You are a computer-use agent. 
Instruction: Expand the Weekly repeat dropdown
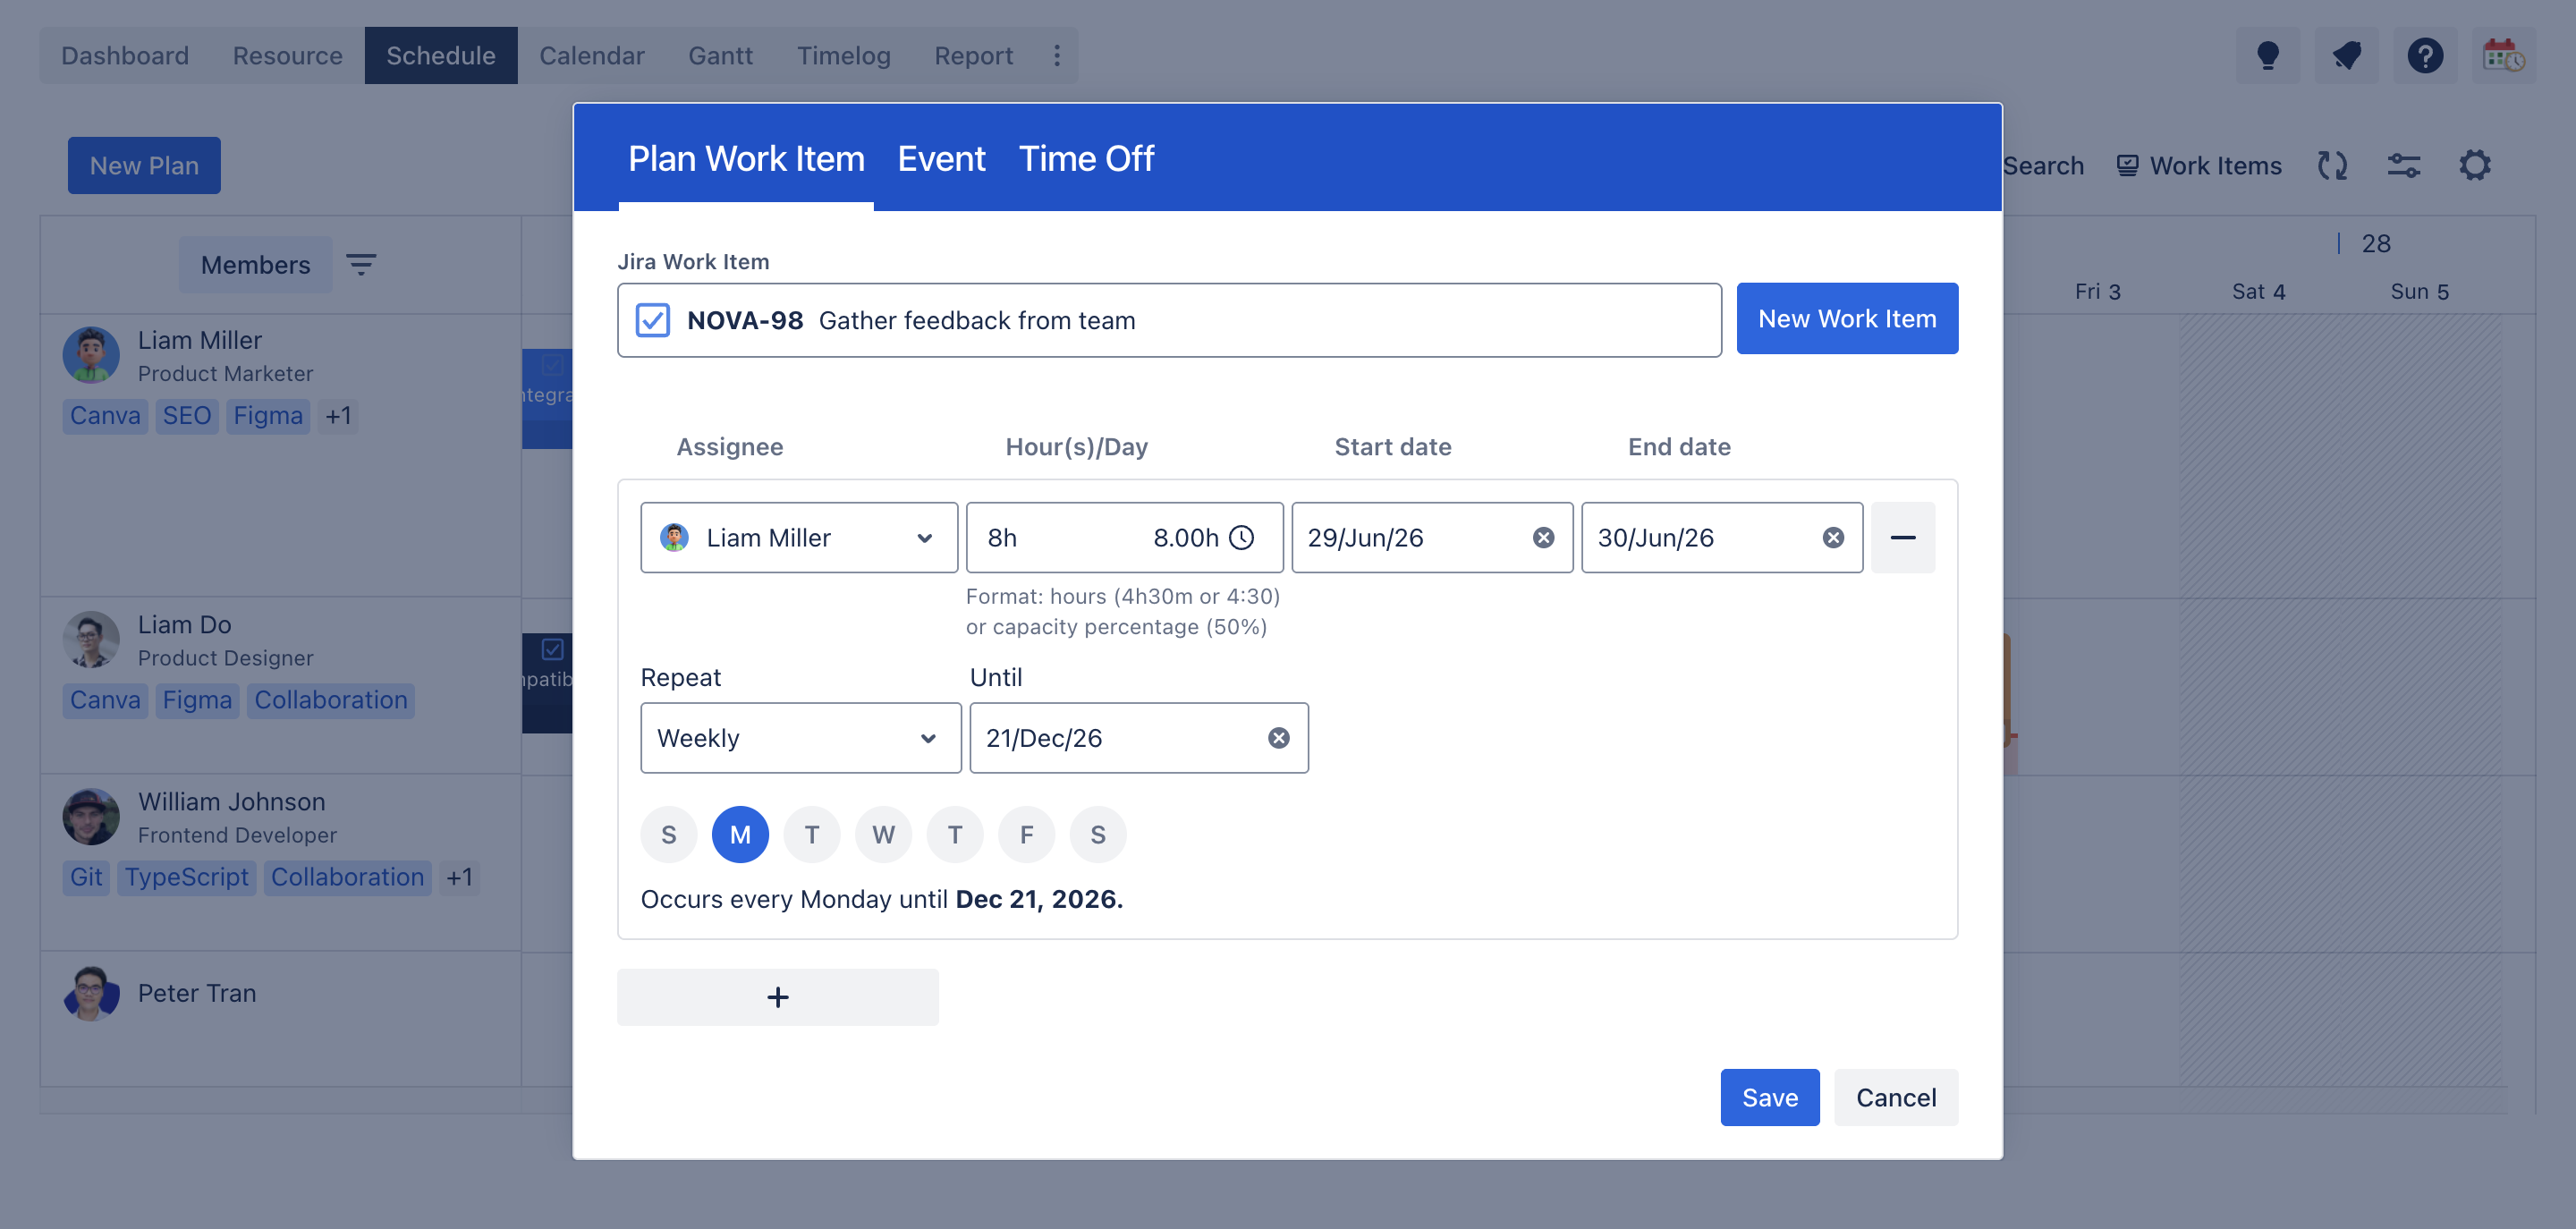tap(801, 738)
